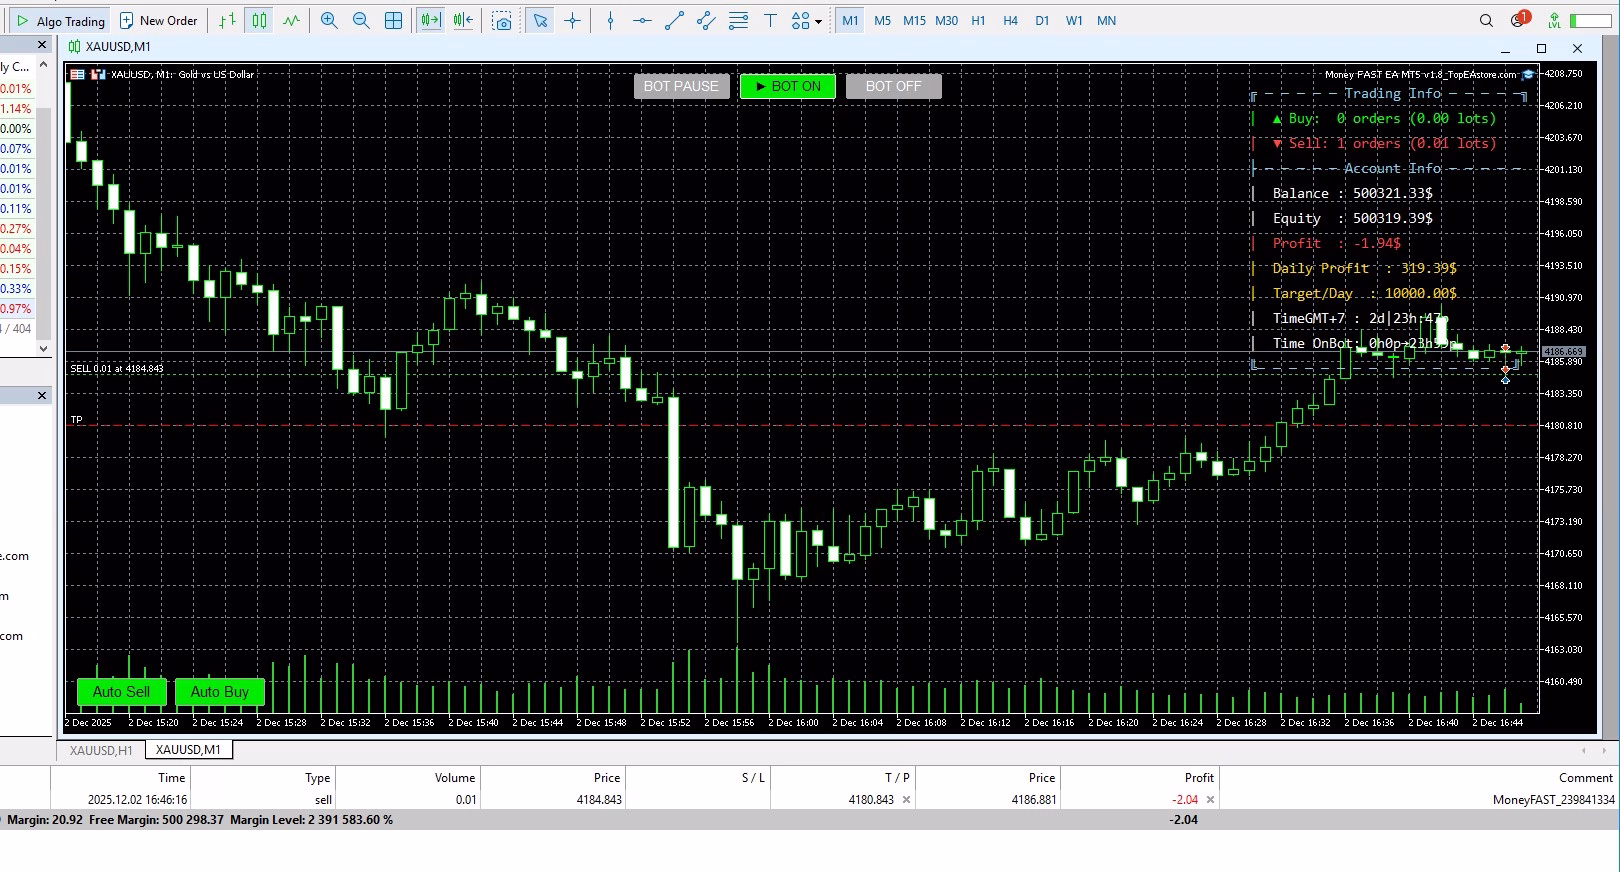Toggle chart shift from right edge
The height and width of the screenshot is (872, 1620).
click(463, 21)
